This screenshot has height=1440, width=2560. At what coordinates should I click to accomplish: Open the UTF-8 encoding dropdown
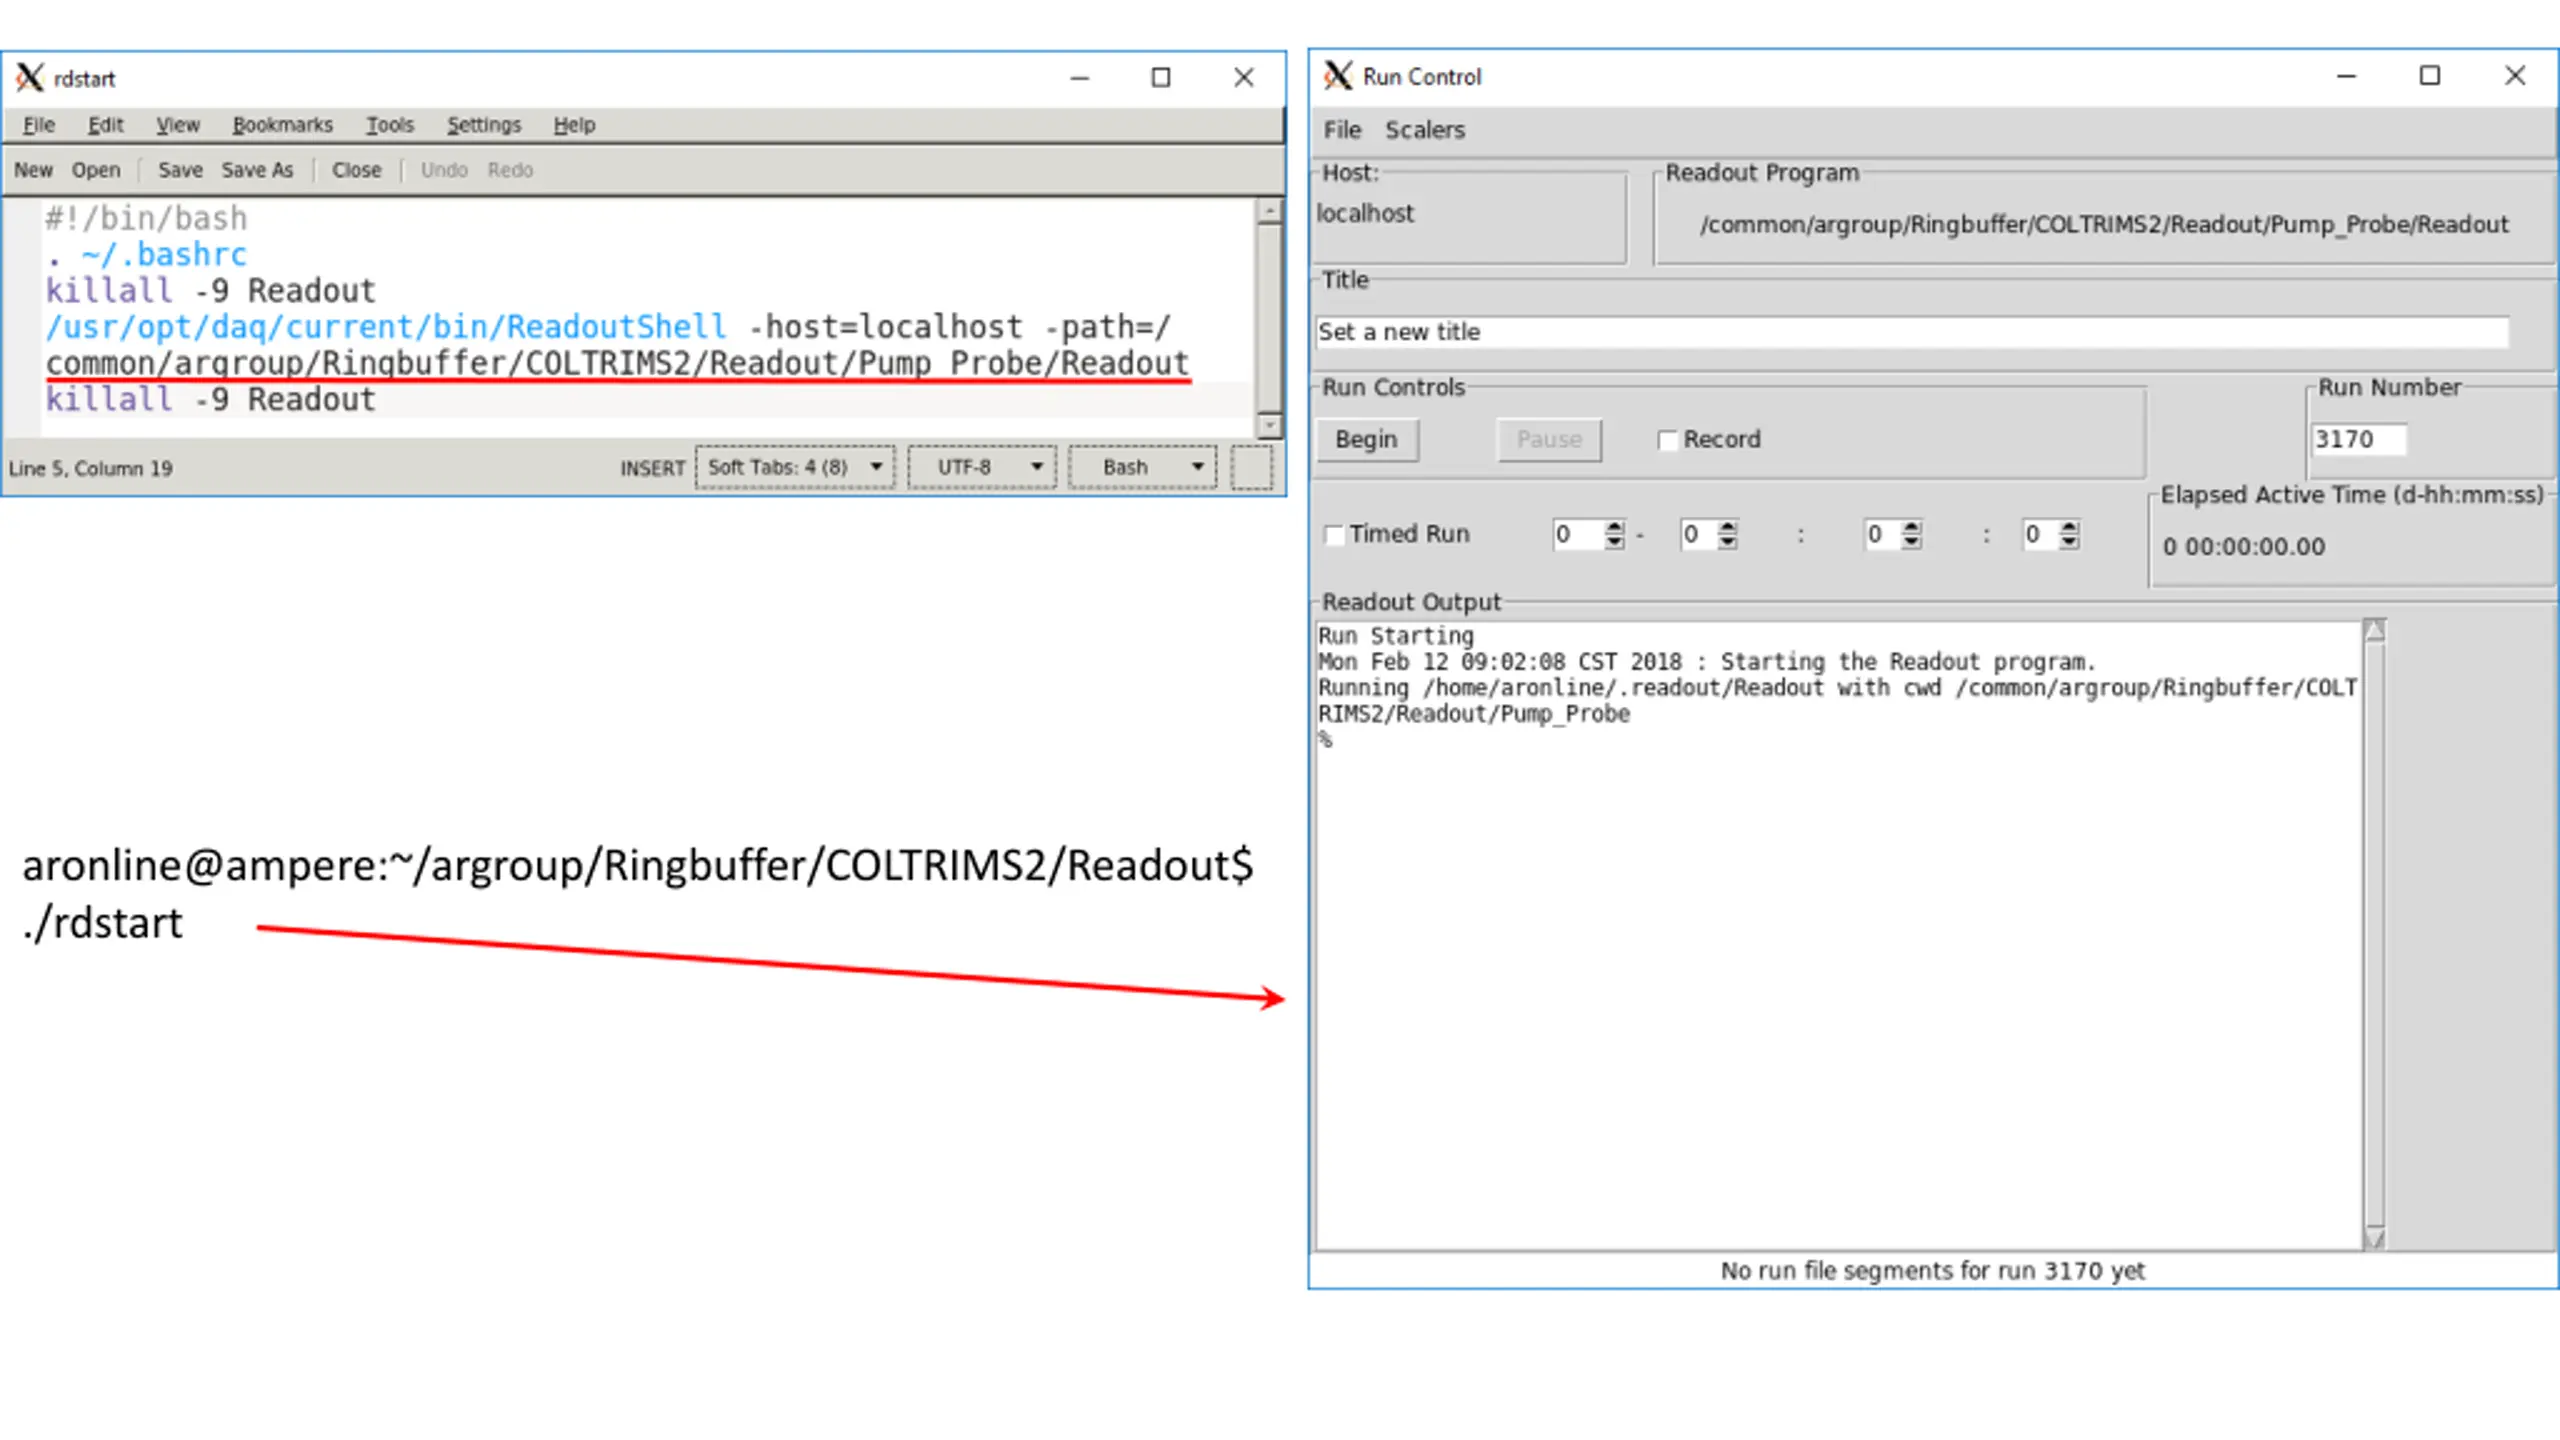[x=981, y=467]
